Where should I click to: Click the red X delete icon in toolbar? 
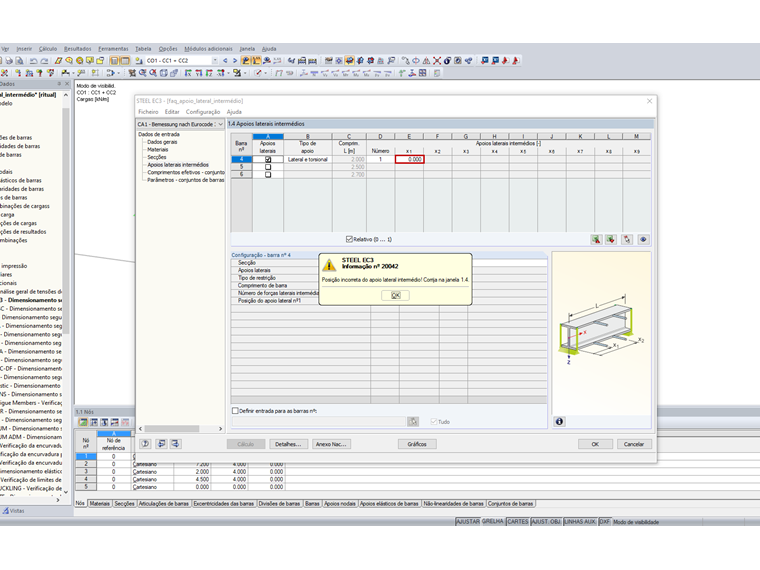point(437,61)
